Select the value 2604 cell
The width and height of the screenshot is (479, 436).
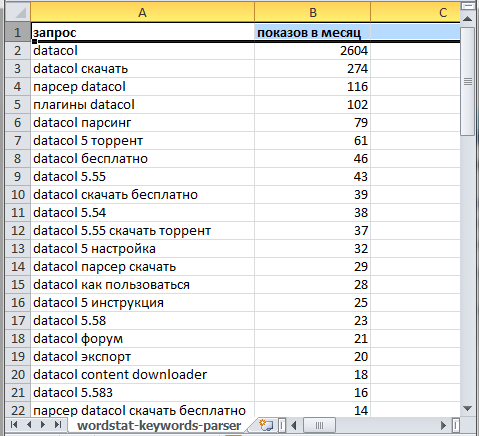click(x=313, y=51)
